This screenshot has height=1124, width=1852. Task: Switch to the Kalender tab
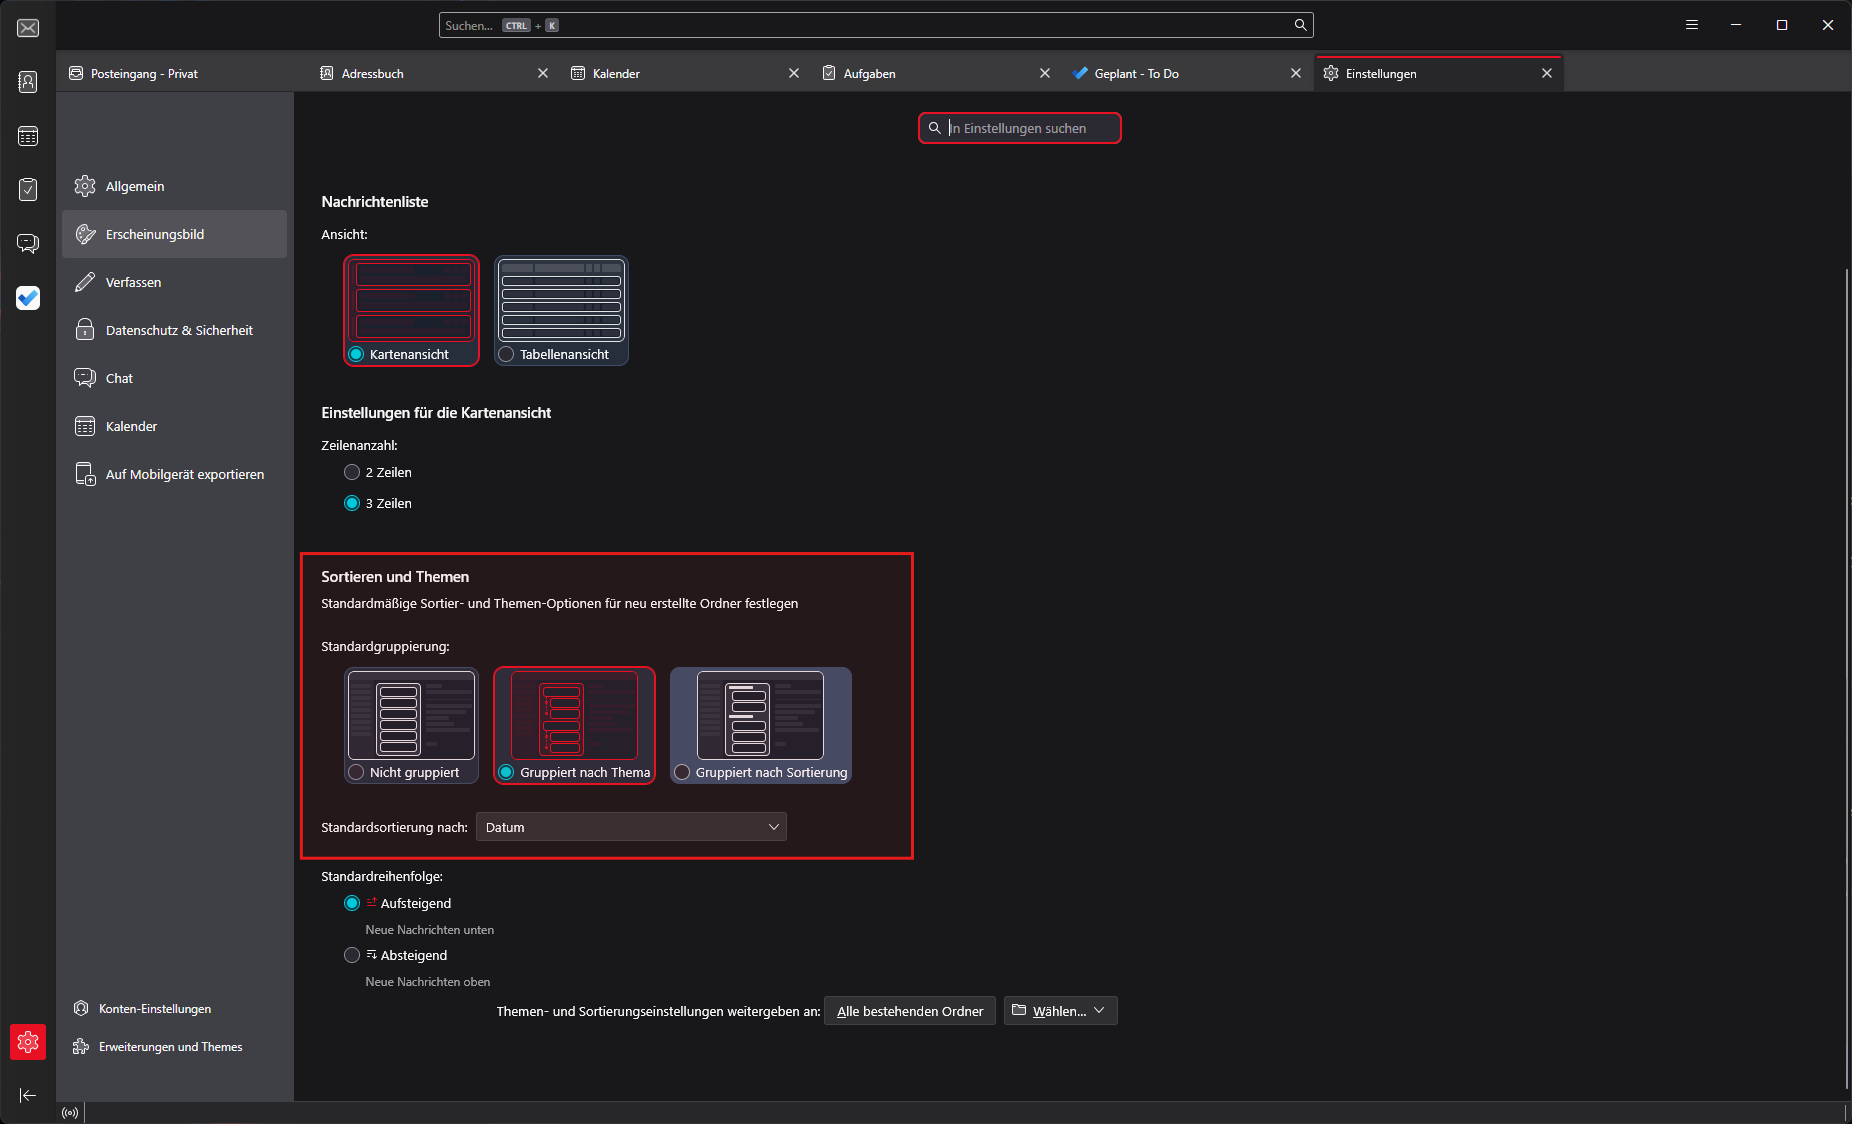point(687,73)
